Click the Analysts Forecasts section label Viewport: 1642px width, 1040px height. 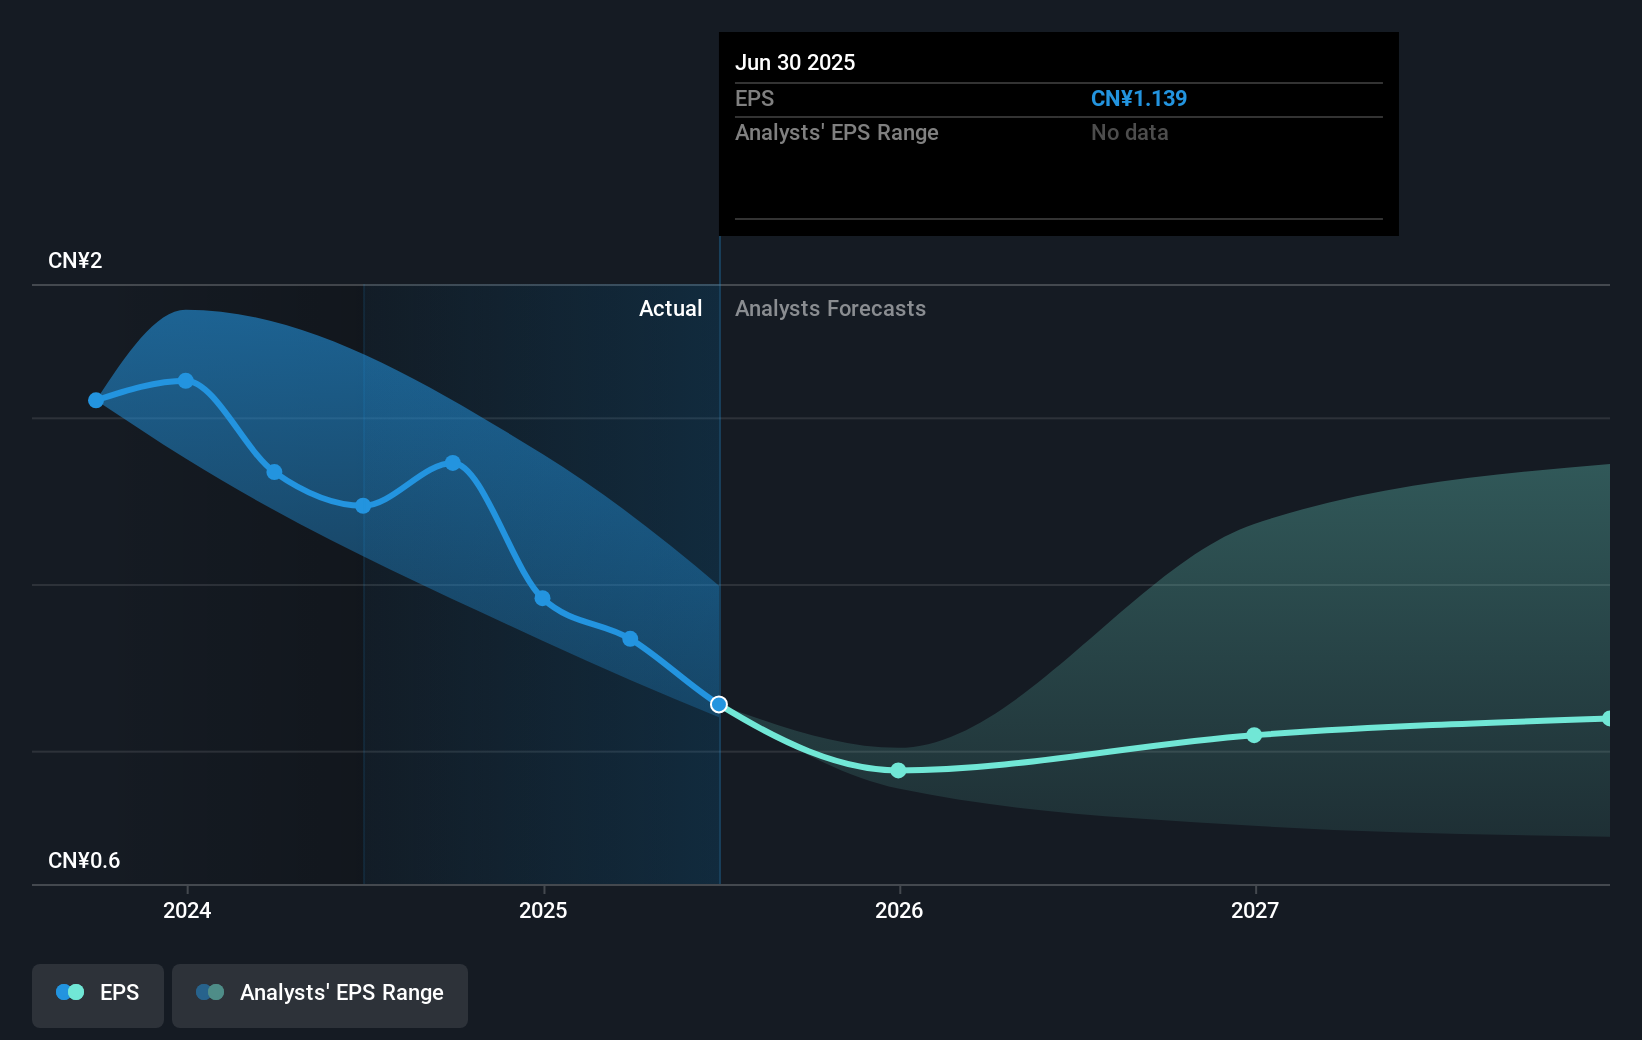click(x=830, y=309)
